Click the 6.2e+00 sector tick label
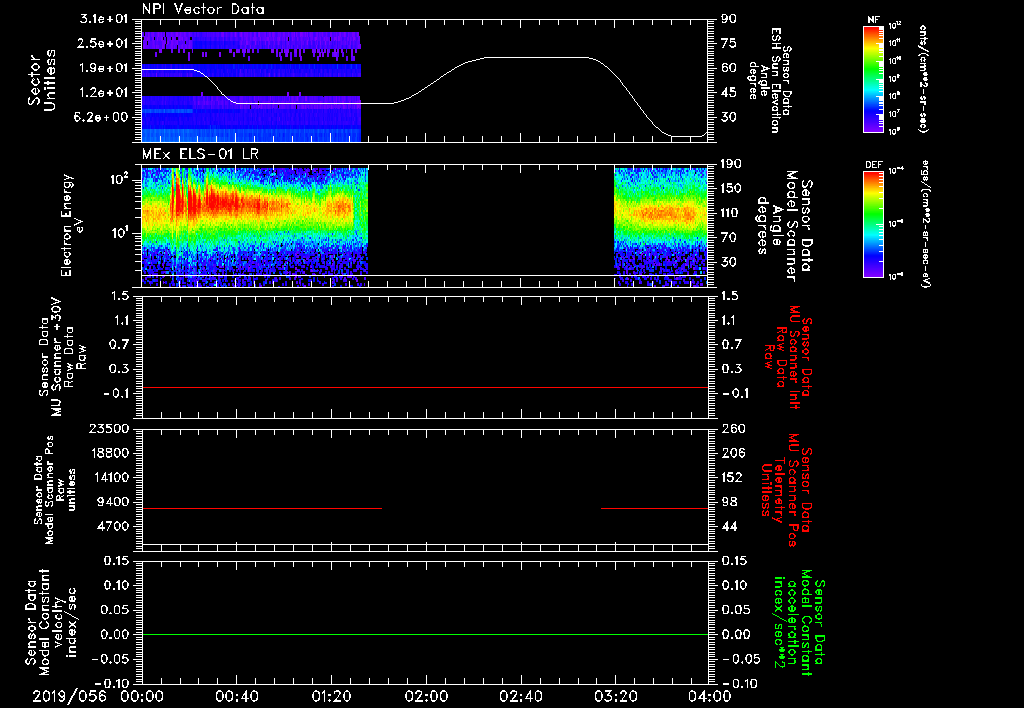The width and height of the screenshot is (1024, 708). (103, 117)
